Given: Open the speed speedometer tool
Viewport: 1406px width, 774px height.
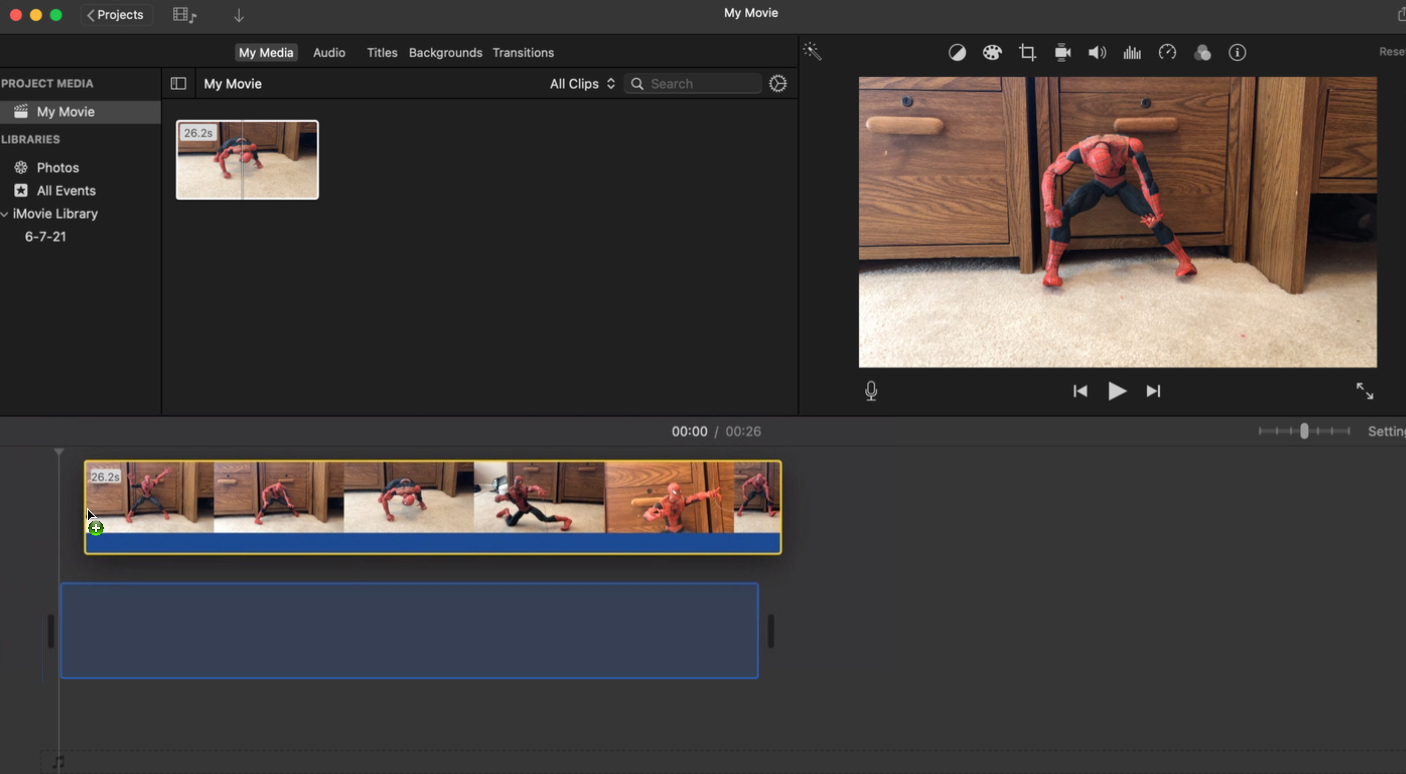Looking at the screenshot, I should [1167, 53].
